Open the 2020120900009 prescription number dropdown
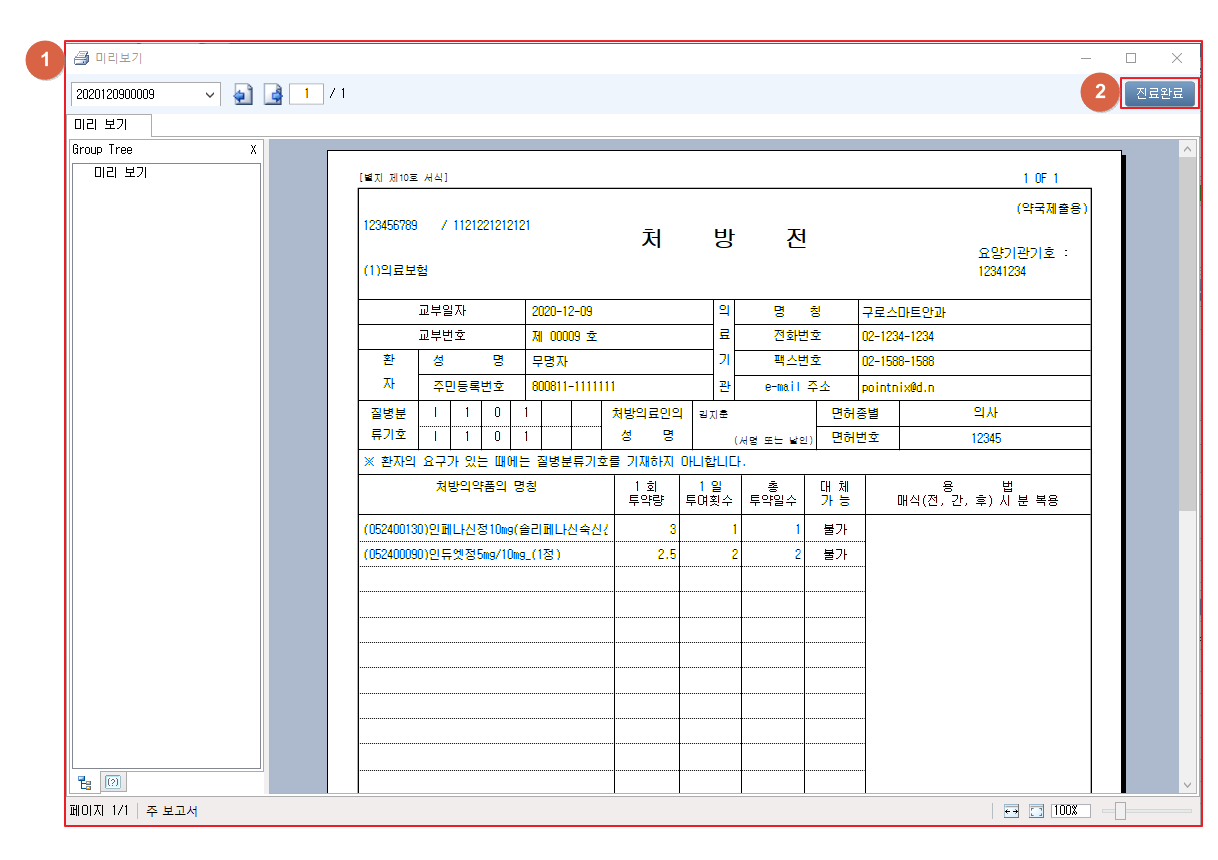1218x860 pixels. click(x=210, y=94)
